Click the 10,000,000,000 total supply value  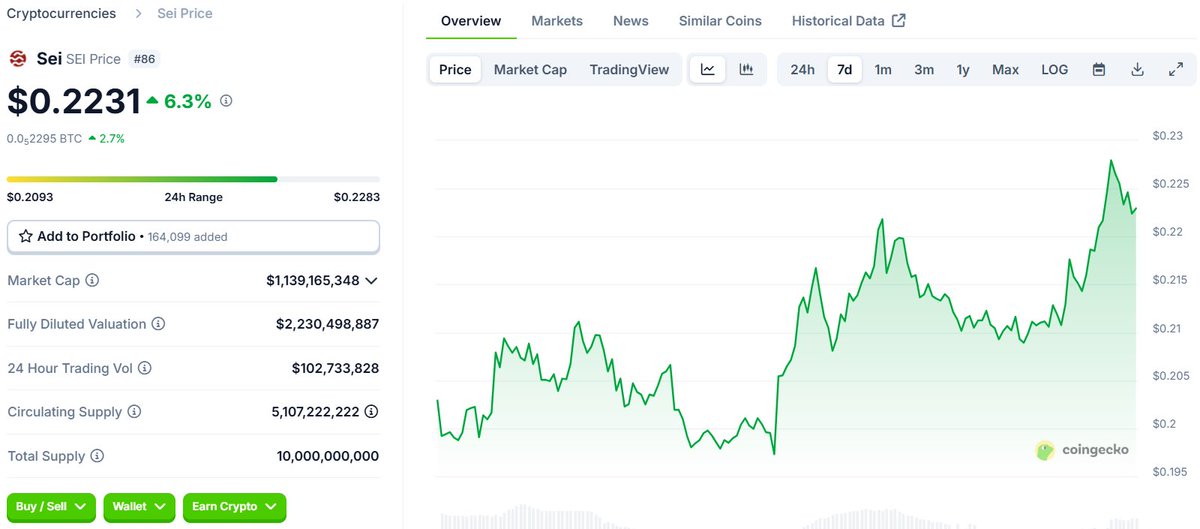[x=328, y=456]
